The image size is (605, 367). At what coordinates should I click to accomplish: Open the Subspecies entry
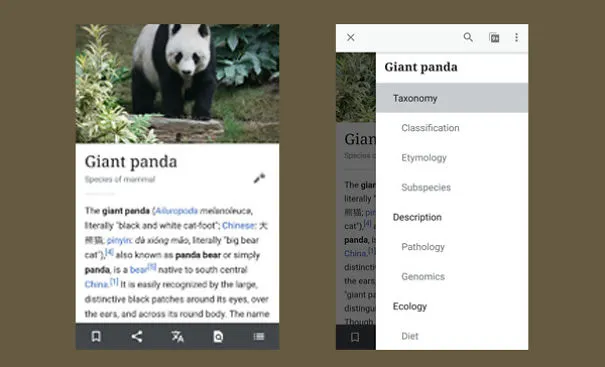pyautogui.click(x=426, y=187)
